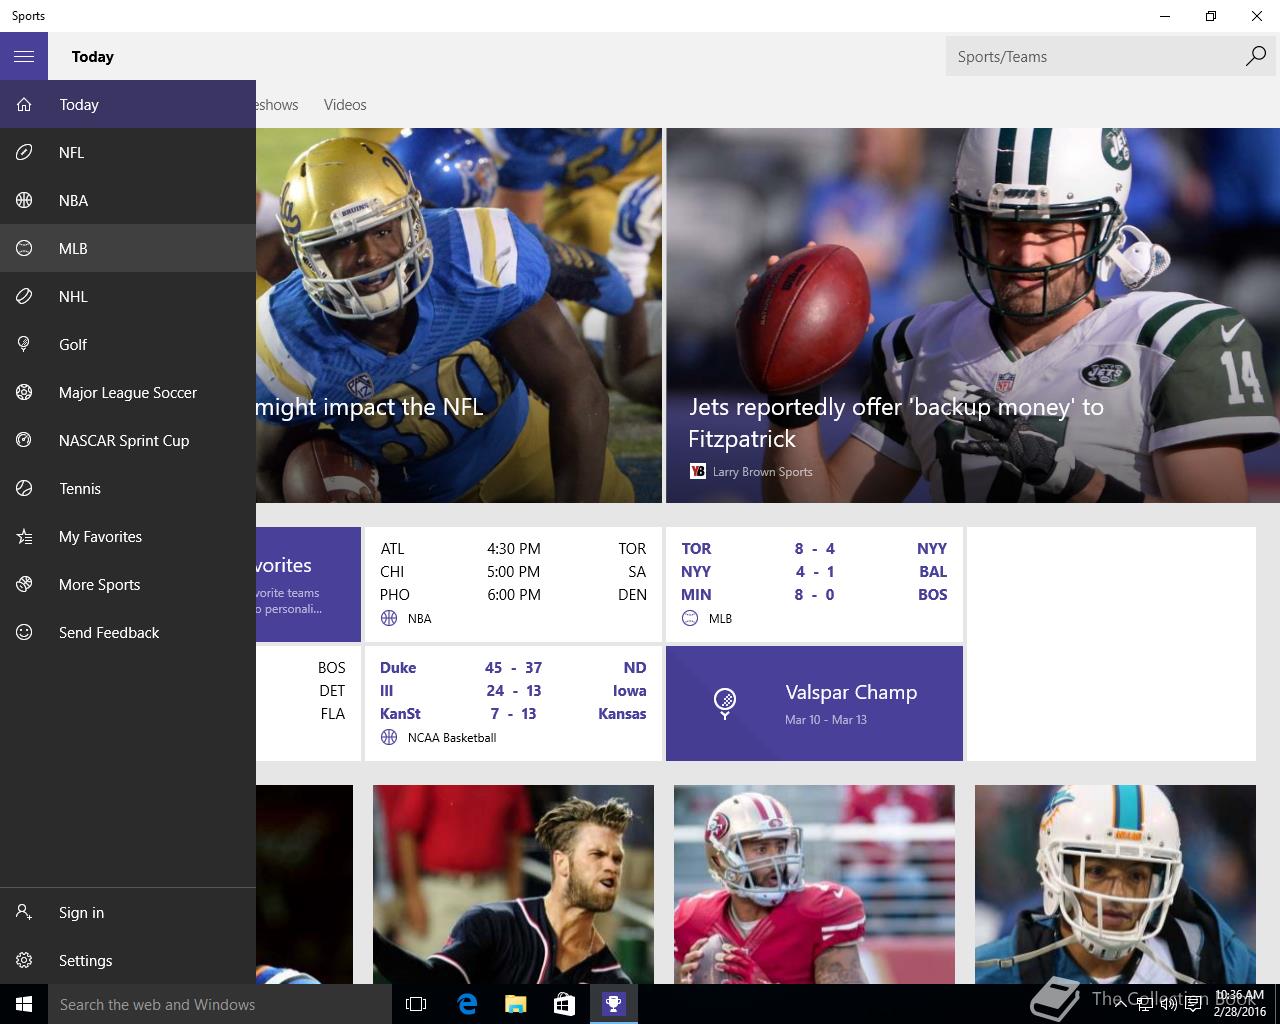Open the bearded baseball player article thumbnail
The width and height of the screenshot is (1280, 1024).
coord(513,884)
